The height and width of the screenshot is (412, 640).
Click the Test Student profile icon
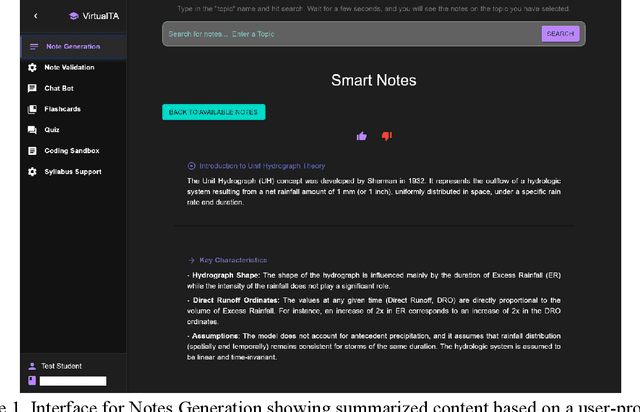point(32,367)
